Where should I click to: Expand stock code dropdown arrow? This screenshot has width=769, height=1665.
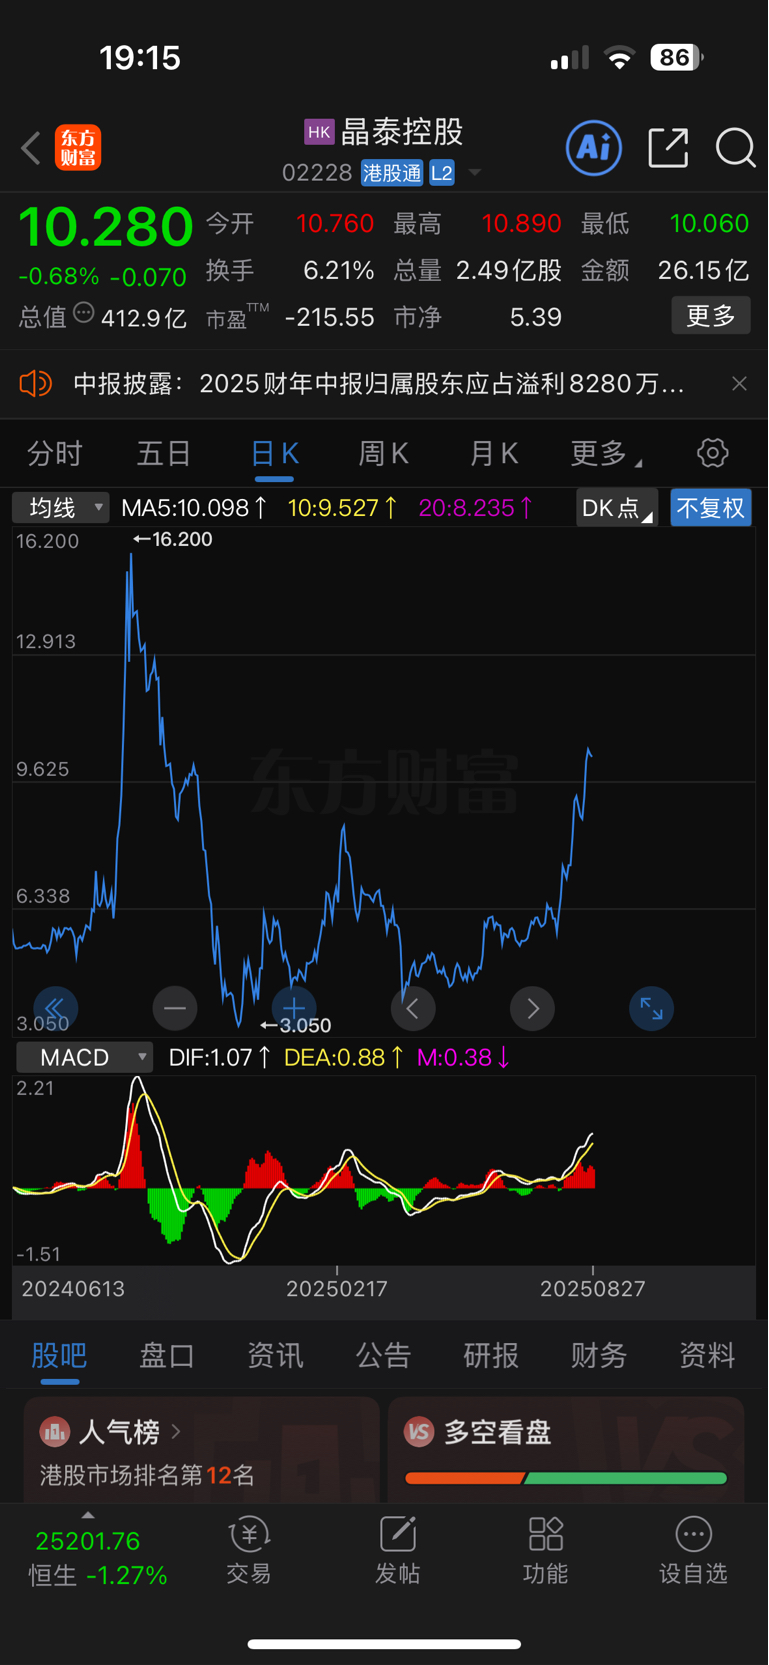475,173
